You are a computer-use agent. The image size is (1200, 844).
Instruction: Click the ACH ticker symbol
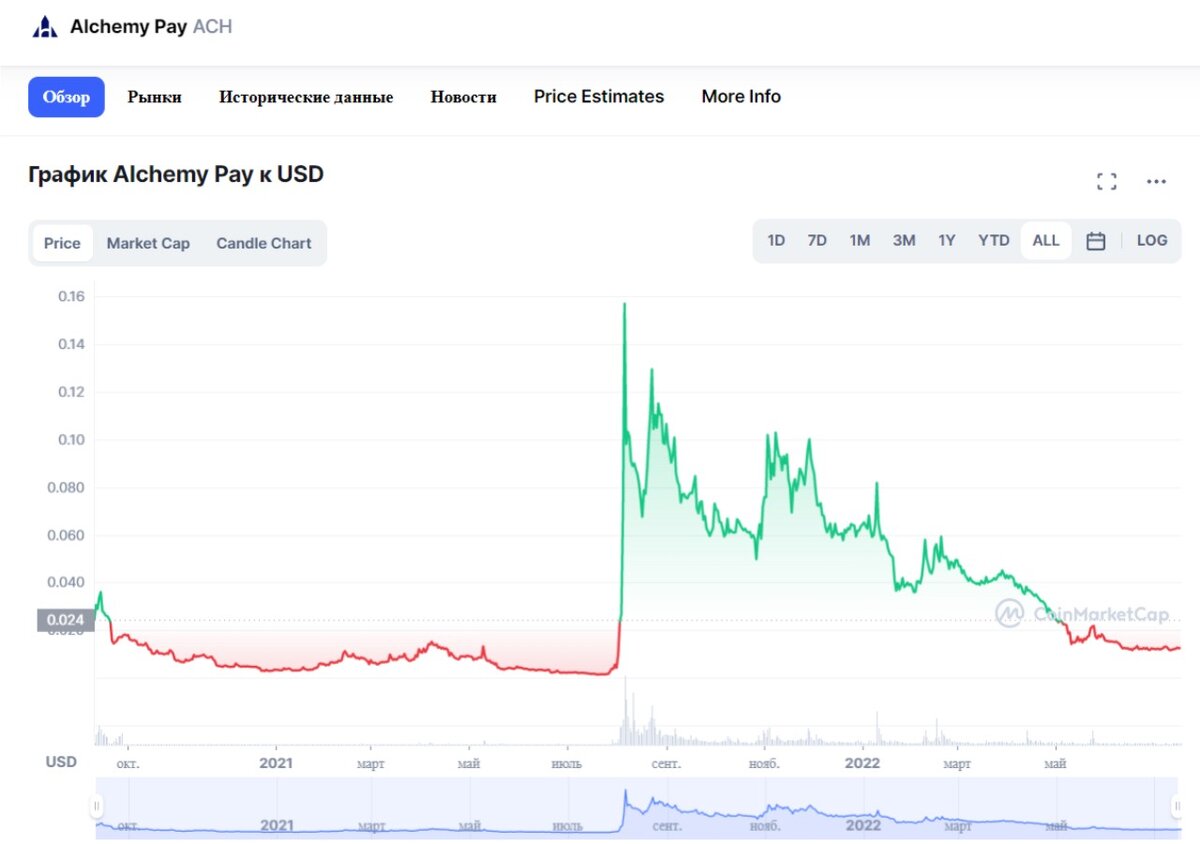[x=212, y=27]
